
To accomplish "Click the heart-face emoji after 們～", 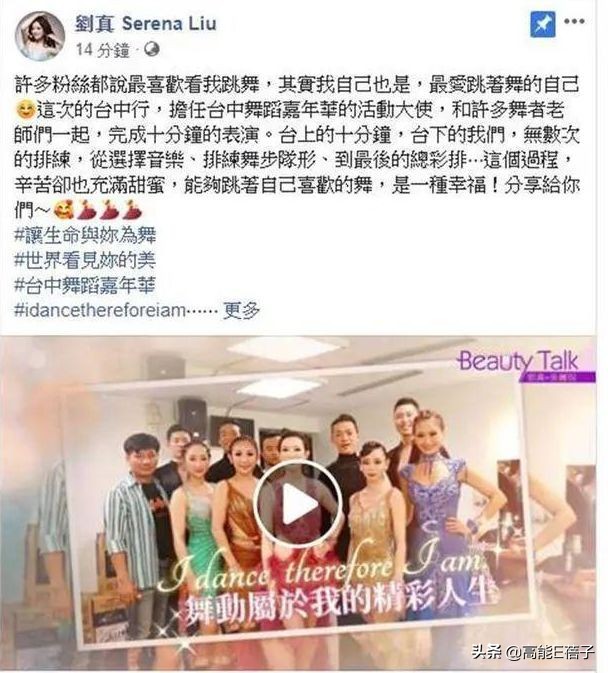I will [x=64, y=210].
